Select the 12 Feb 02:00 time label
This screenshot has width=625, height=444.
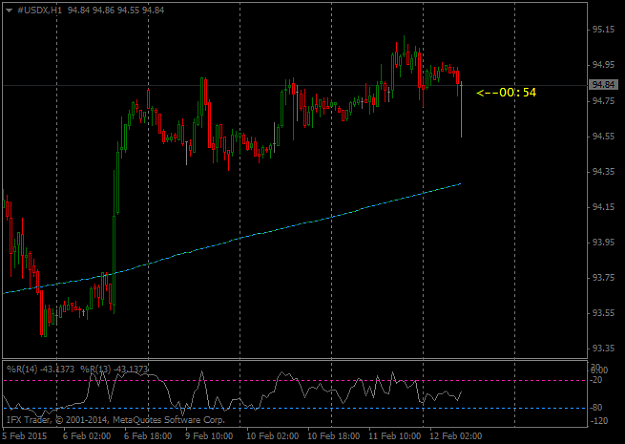(x=456, y=436)
